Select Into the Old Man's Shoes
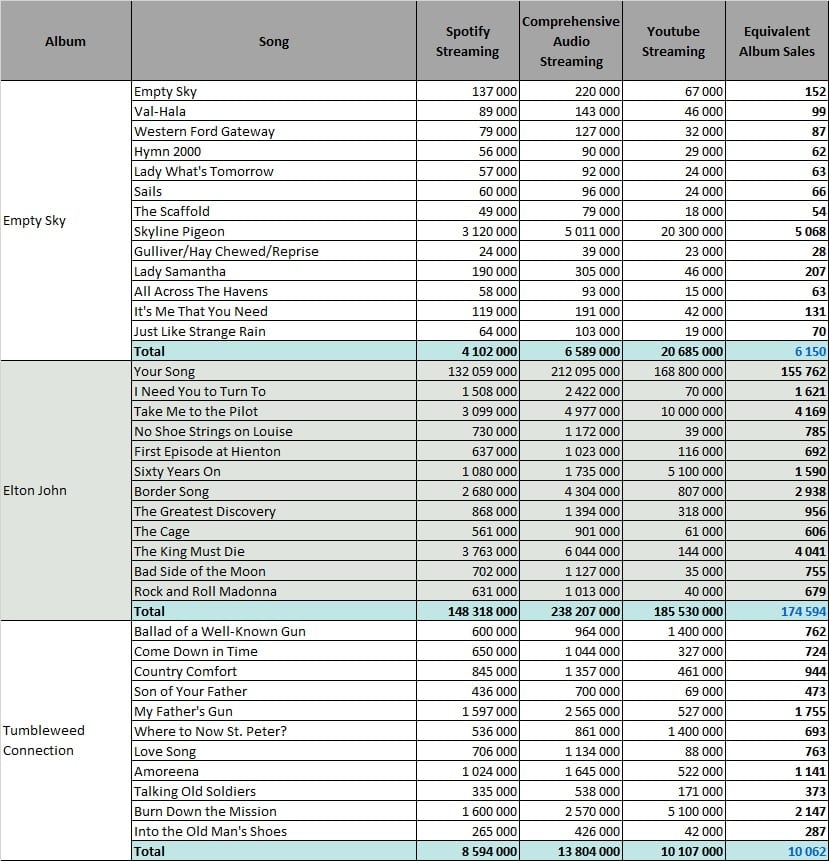The width and height of the screenshot is (829, 861). (x=273, y=831)
